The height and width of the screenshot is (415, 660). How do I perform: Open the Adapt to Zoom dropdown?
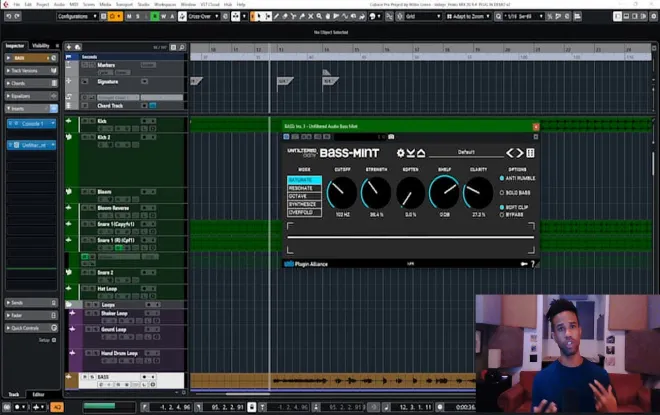click(468, 16)
